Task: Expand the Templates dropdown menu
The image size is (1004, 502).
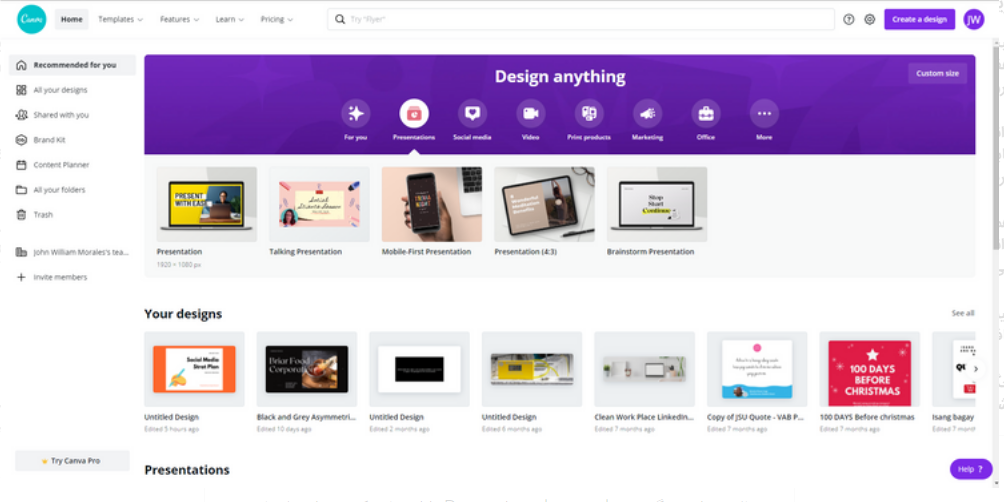Action: pos(120,19)
